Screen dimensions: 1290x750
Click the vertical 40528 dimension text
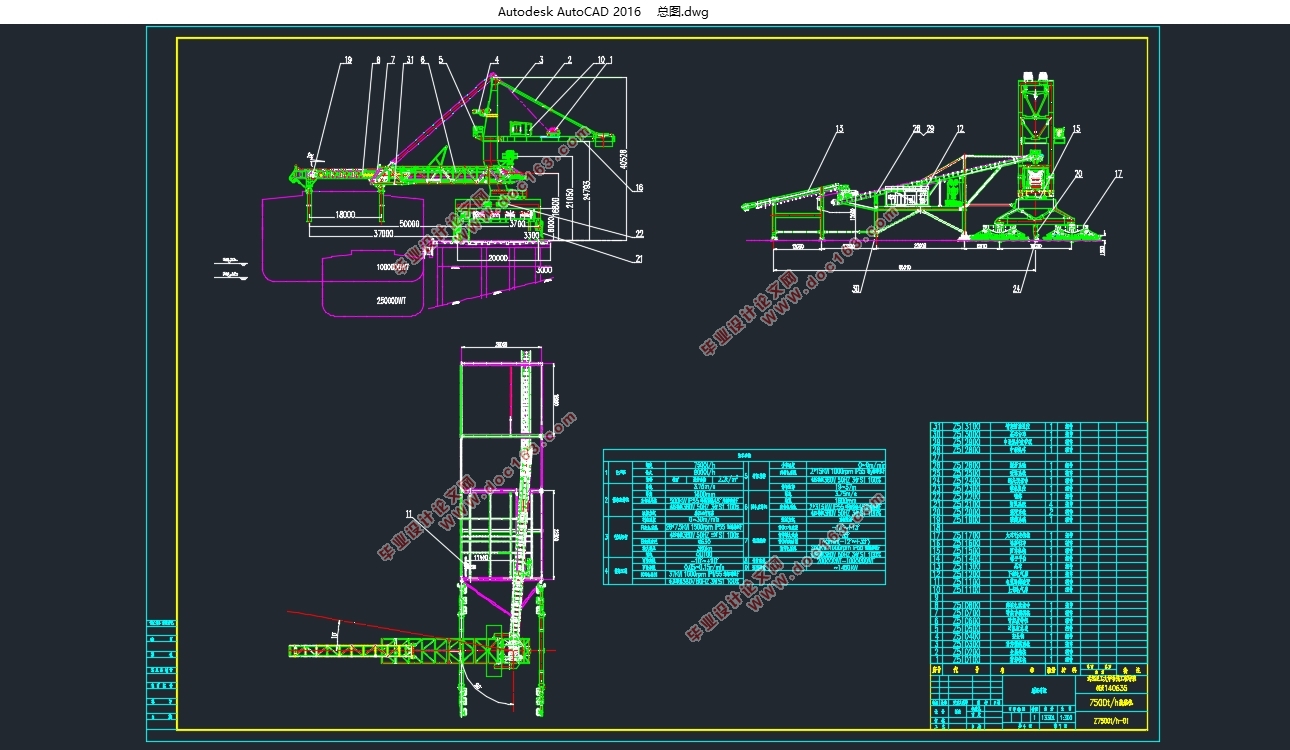622,158
